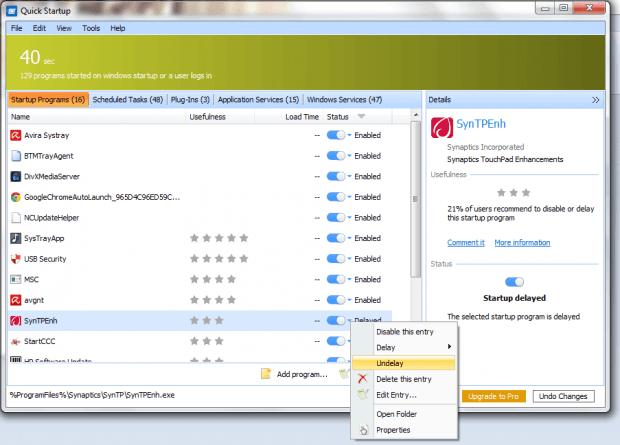Image resolution: width=620 pixels, height=445 pixels.
Task: Toggle the Details panel status switch
Action: click(x=514, y=282)
